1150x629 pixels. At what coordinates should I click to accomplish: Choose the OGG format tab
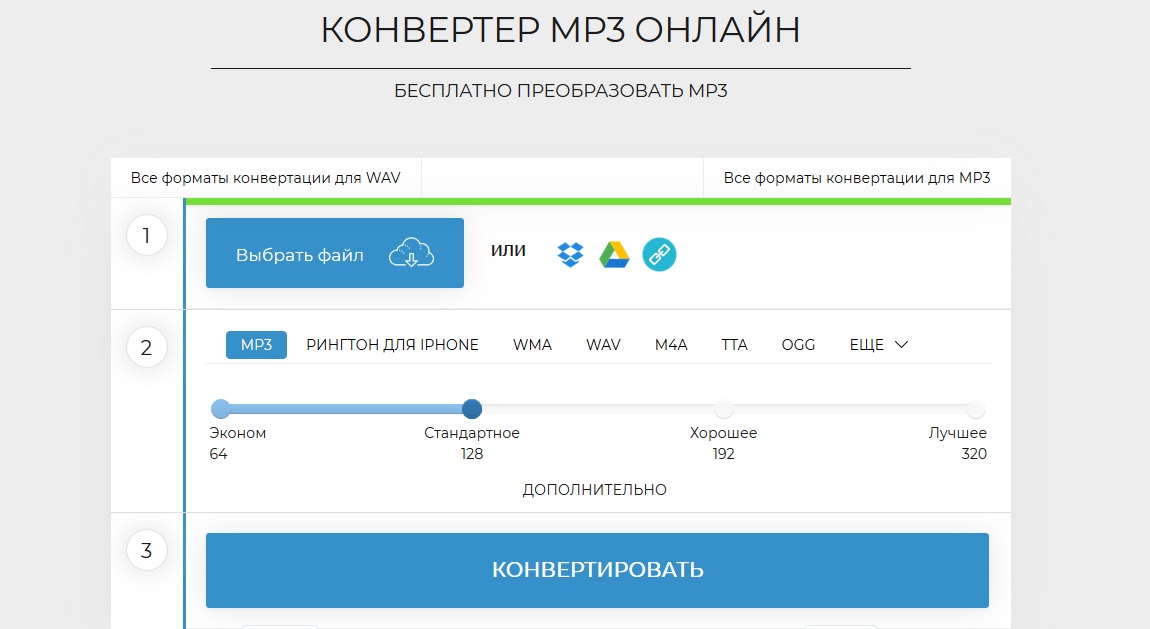[798, 345]
